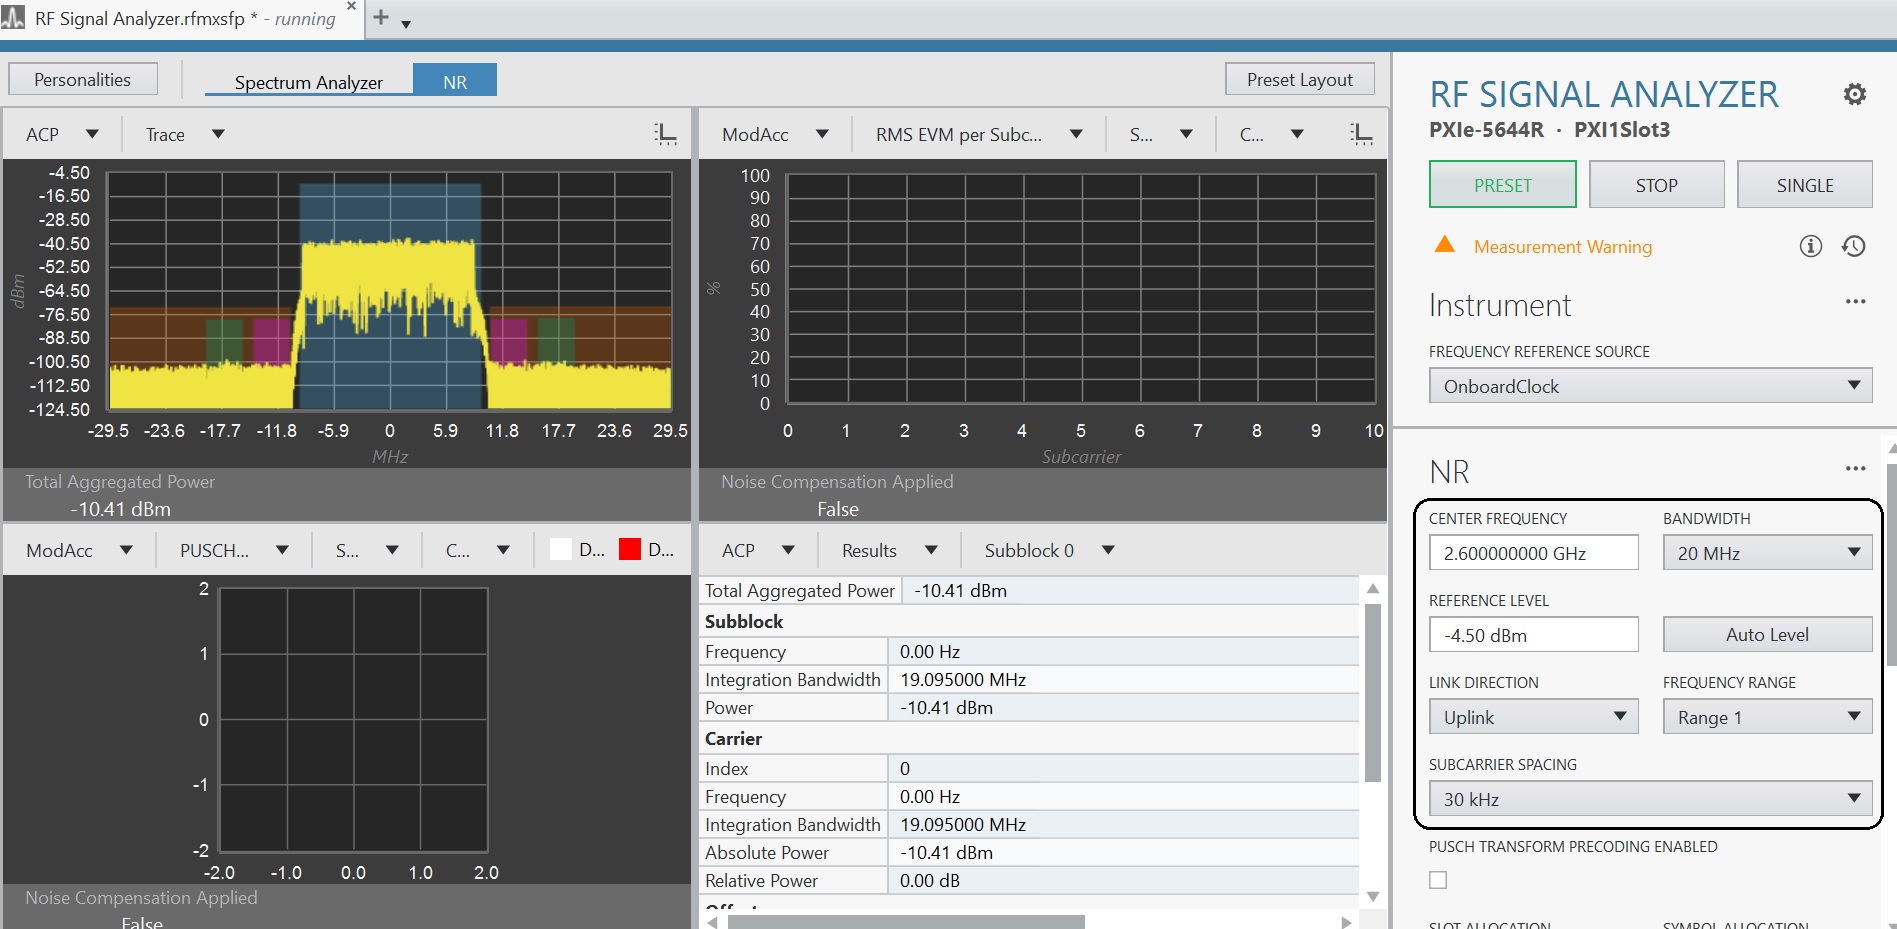Open the Subcarrier Spacing 30 kHz dropdown
The height and width of the screenshot is (929, 1897).
pos(1650,799)
